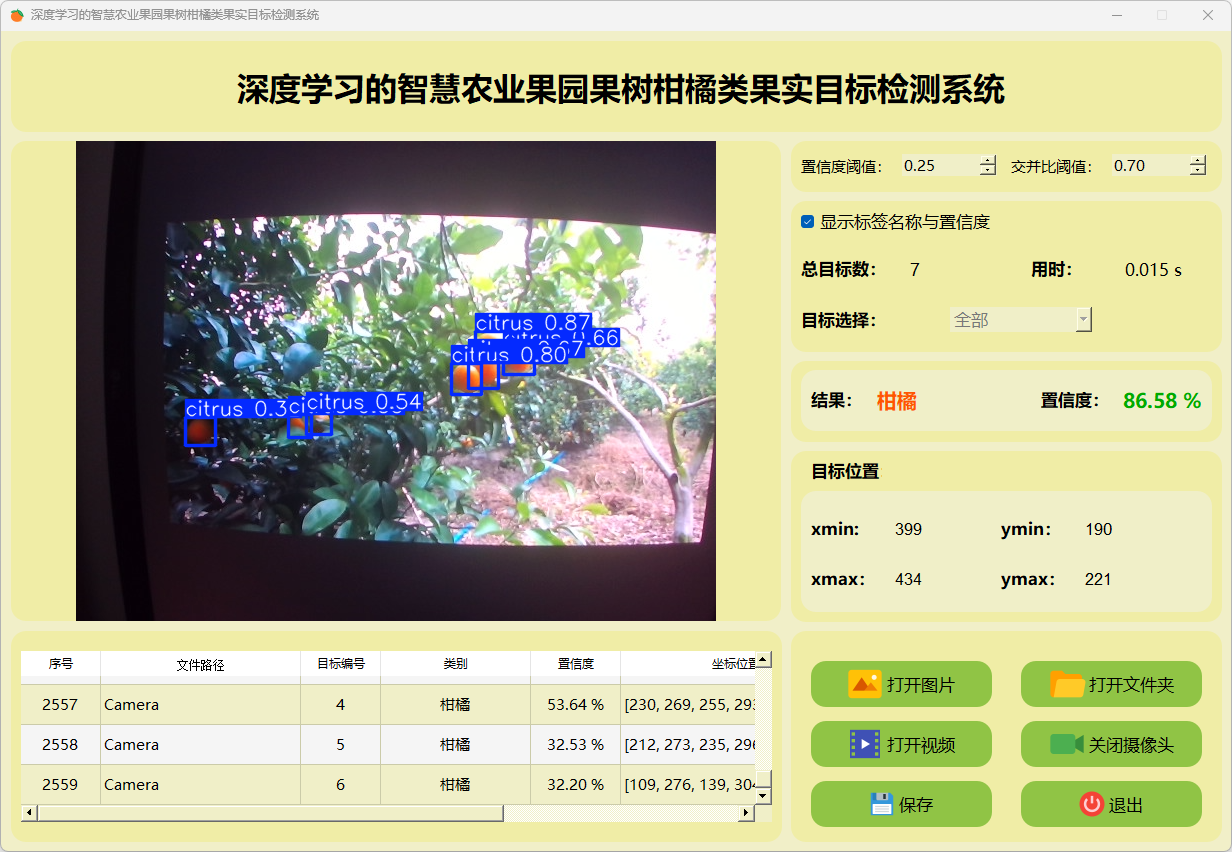
Task: Click the floppy disk save icon
Action: tap(881, 804)
